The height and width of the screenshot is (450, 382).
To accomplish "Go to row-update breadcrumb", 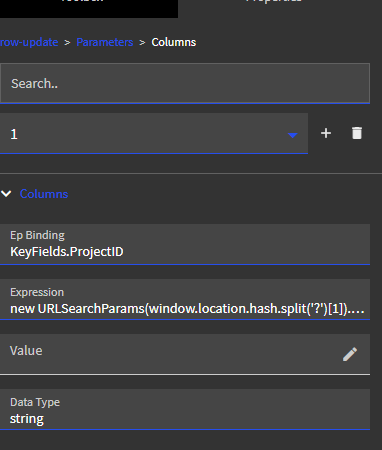I will point(29,42).
